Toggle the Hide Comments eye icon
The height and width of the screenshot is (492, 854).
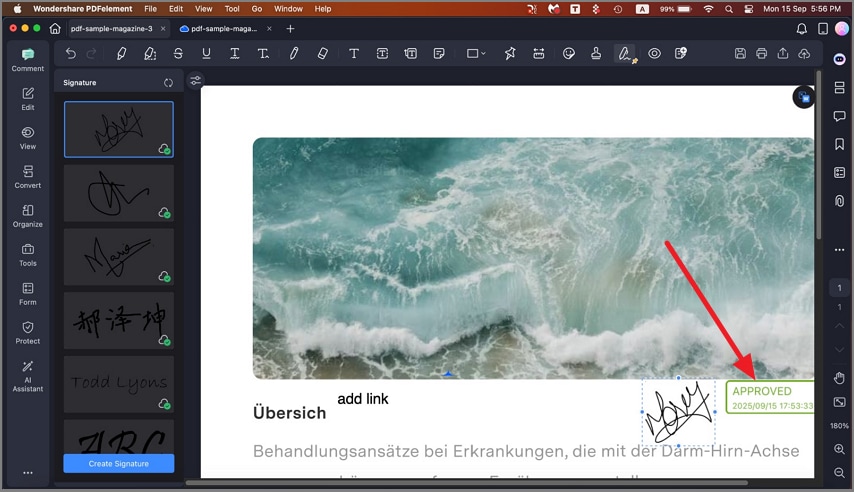pos(654,53)
